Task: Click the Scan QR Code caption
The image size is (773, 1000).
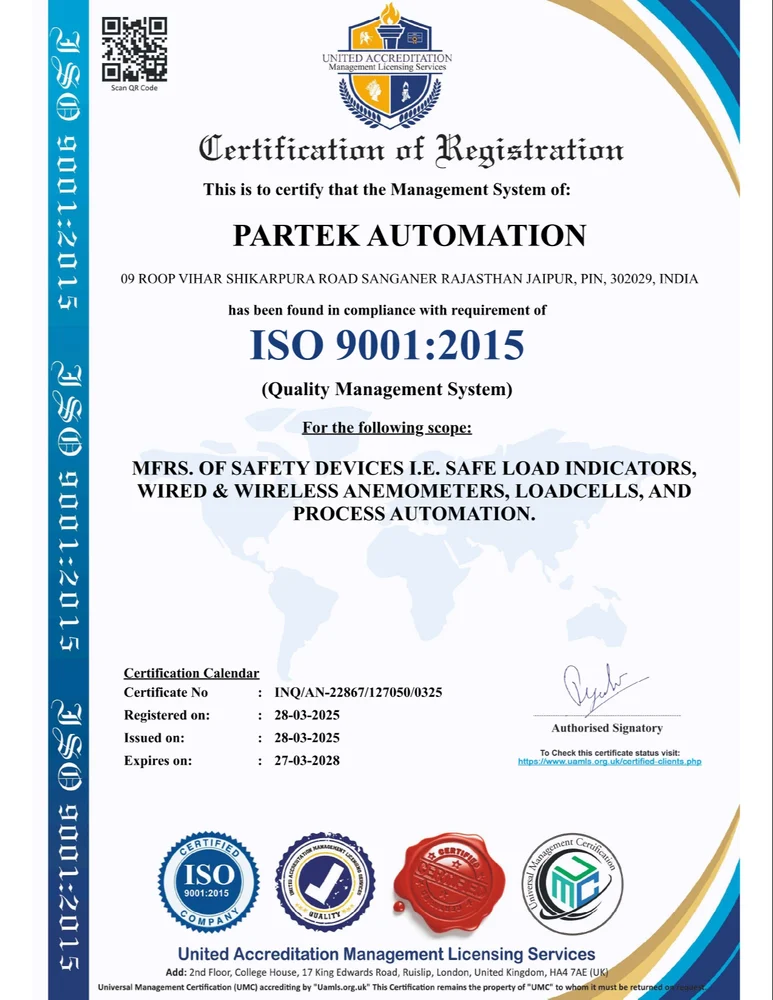Action: tap(134, 88)
